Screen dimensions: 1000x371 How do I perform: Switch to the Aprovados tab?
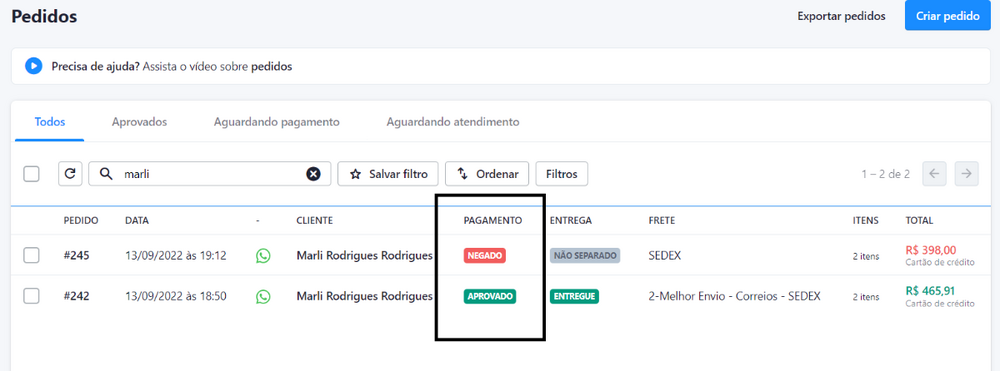(139, 122)
